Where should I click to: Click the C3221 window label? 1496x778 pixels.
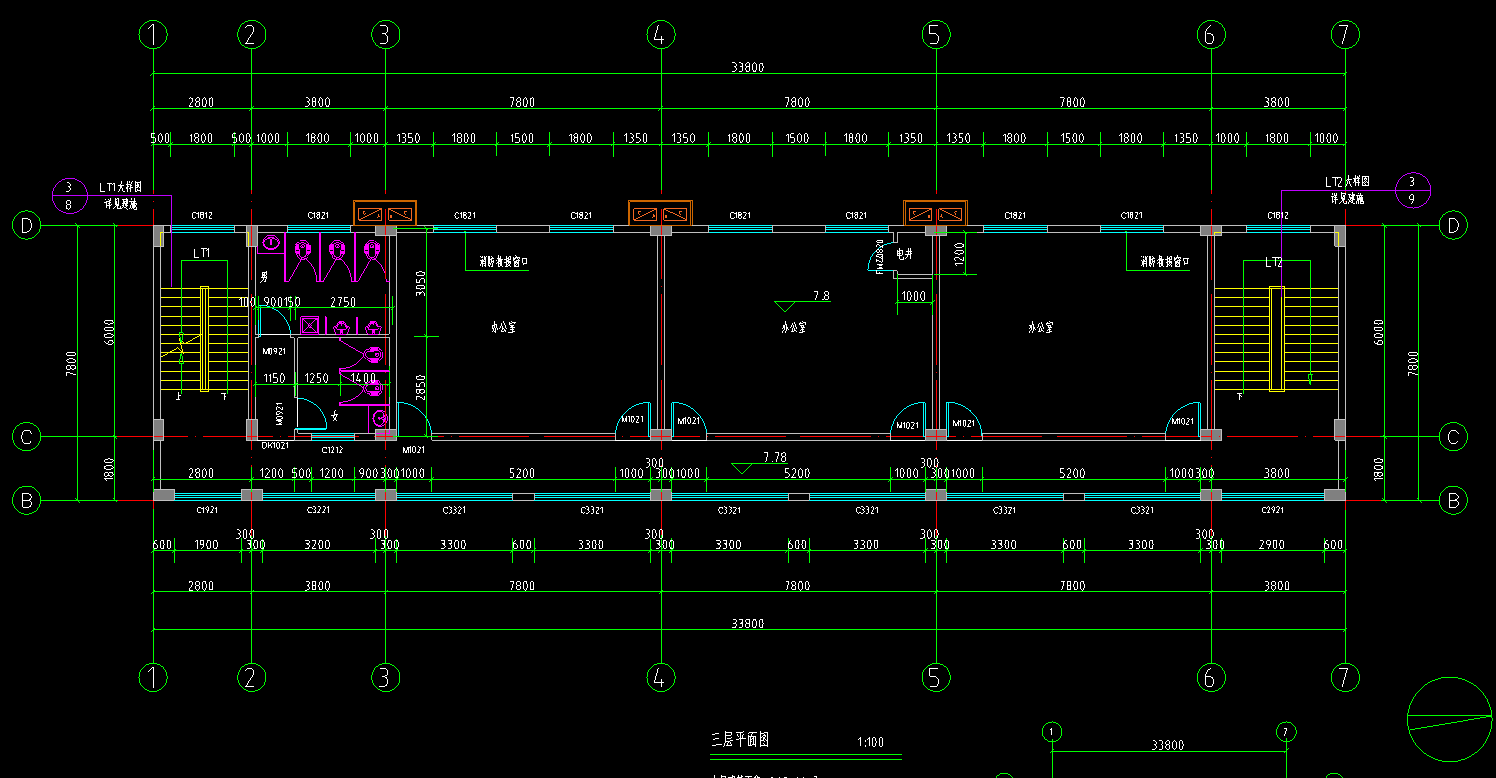(x=317, y=510)
